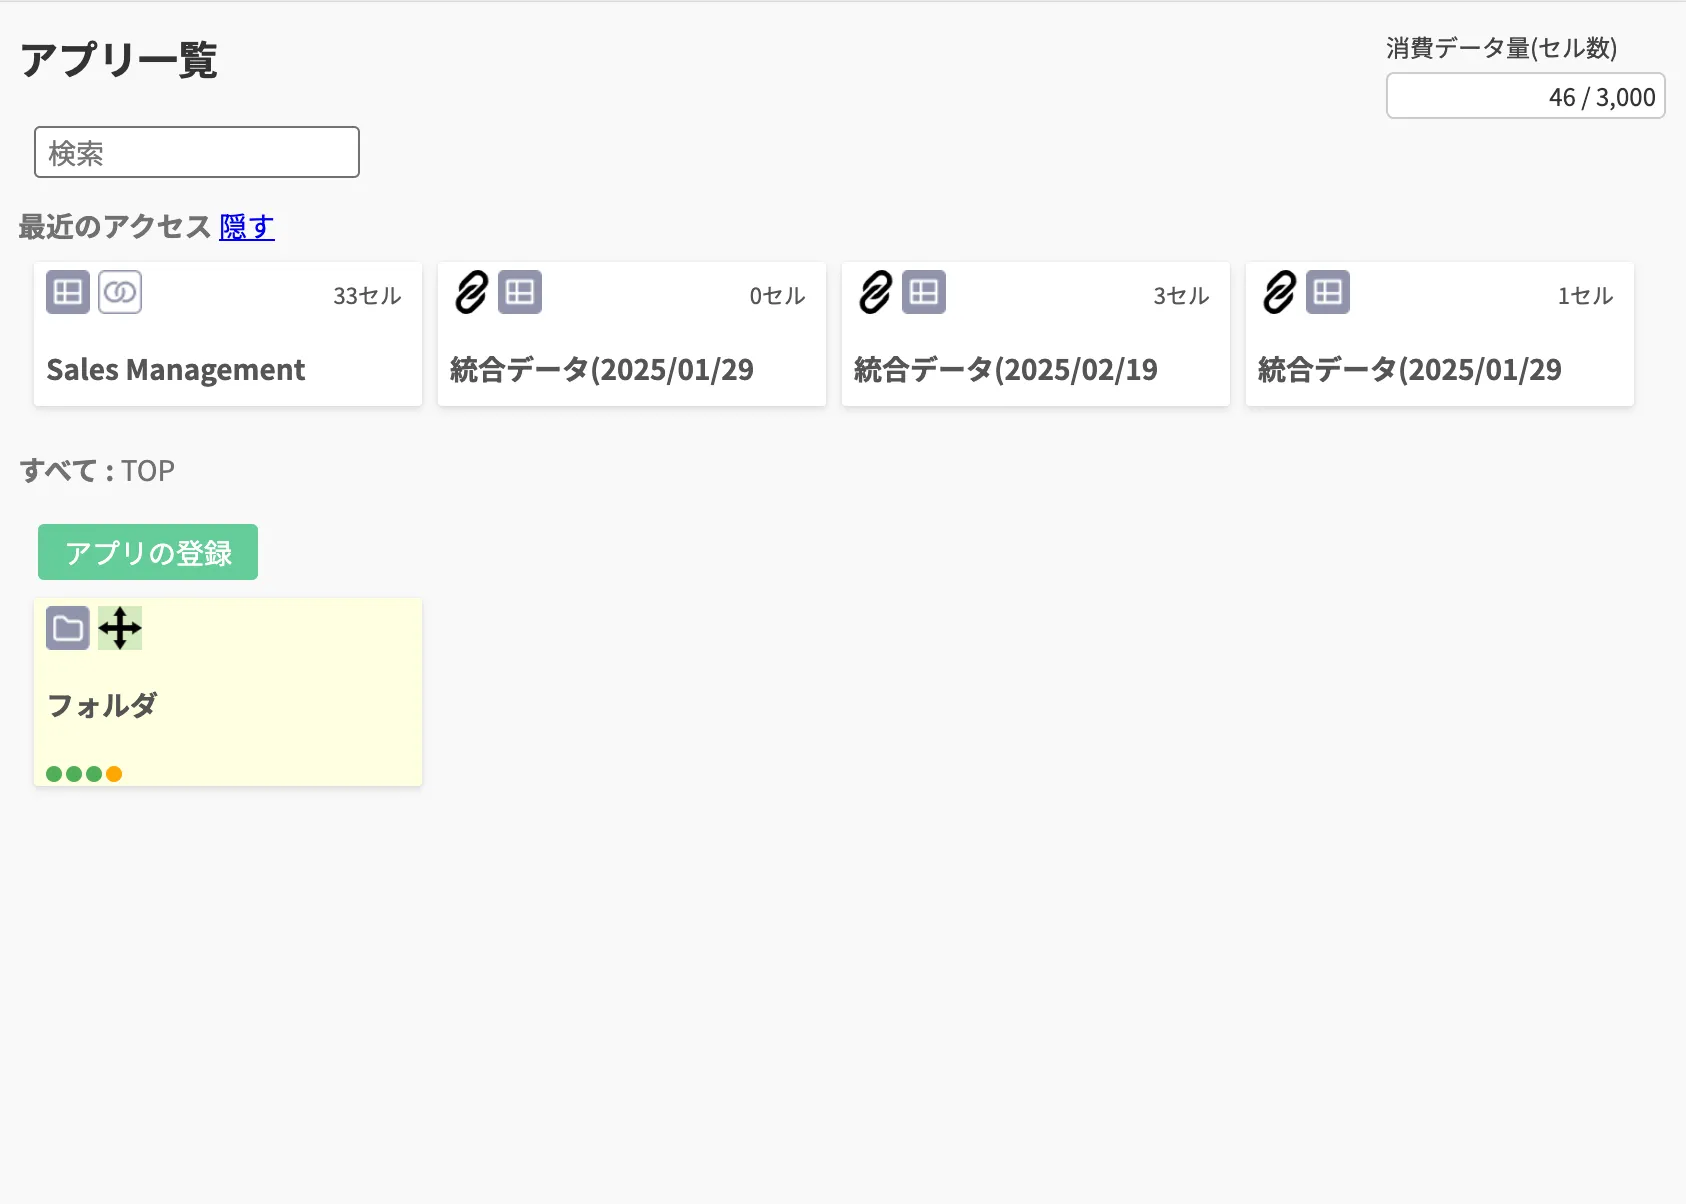1686x1204 pixels.
Task: Click the 消費データ量(セル数) label
Action: point(1502,48)
